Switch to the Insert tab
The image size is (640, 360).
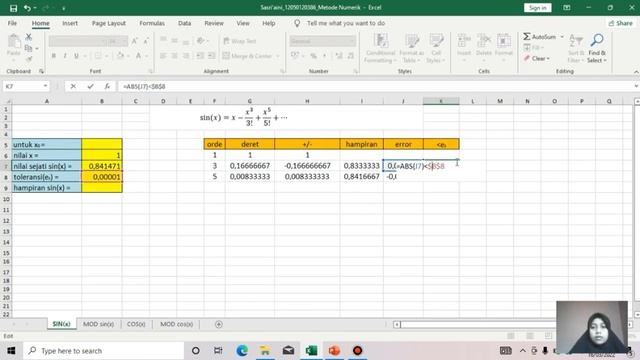pyautogui.click(x=70, y=23)
